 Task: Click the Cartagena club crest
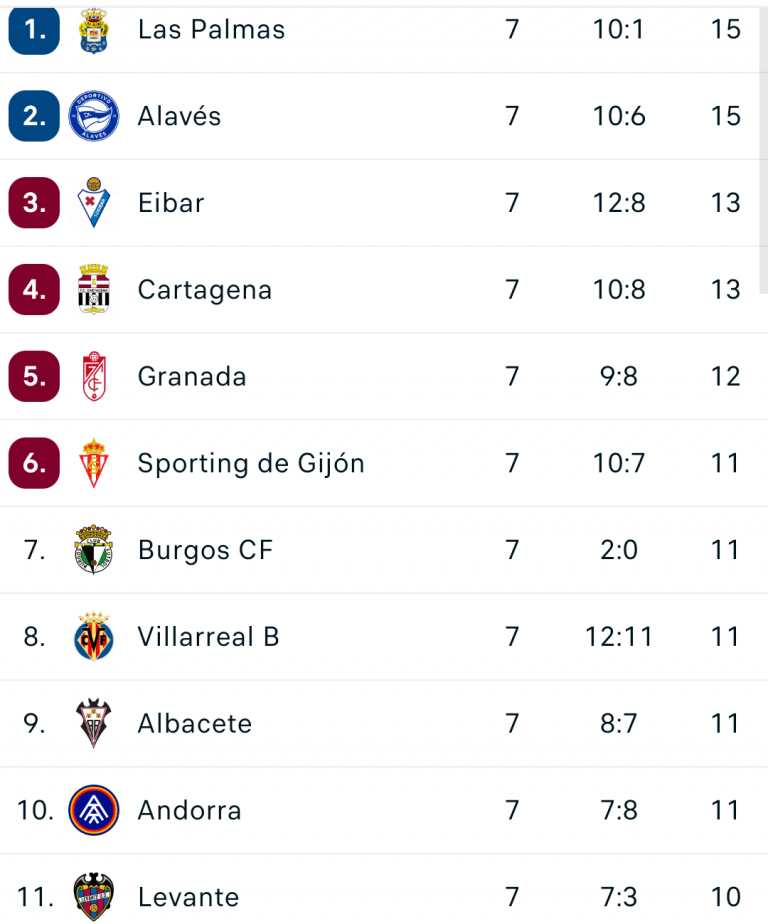point(94,290)
